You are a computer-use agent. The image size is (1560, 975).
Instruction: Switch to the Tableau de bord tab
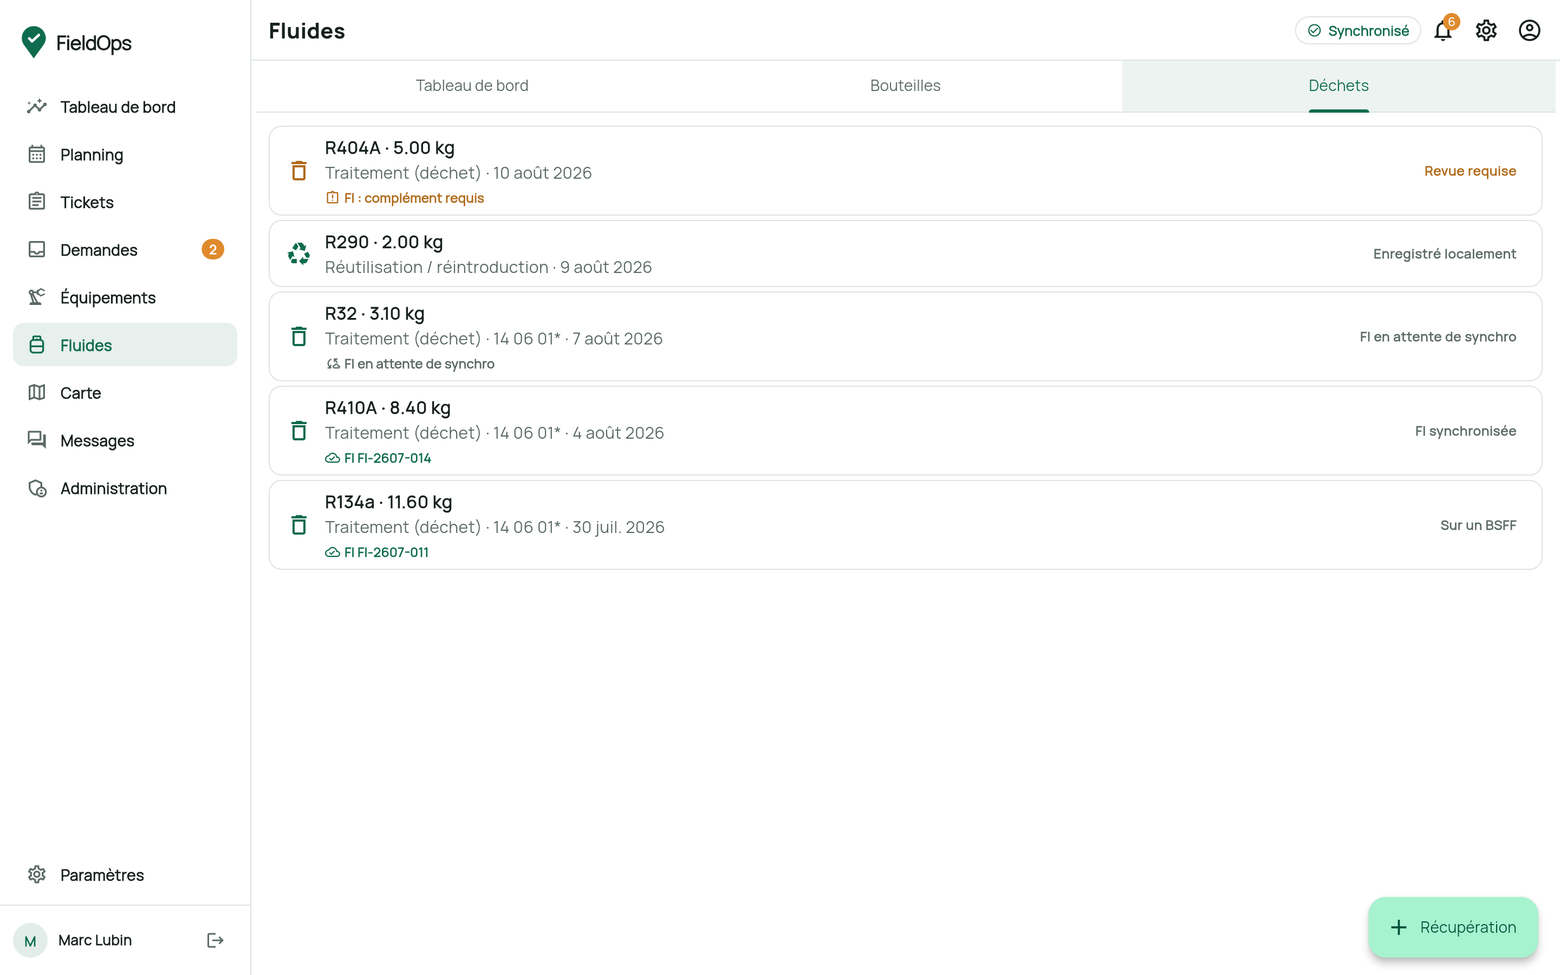(x=472, y=86)
